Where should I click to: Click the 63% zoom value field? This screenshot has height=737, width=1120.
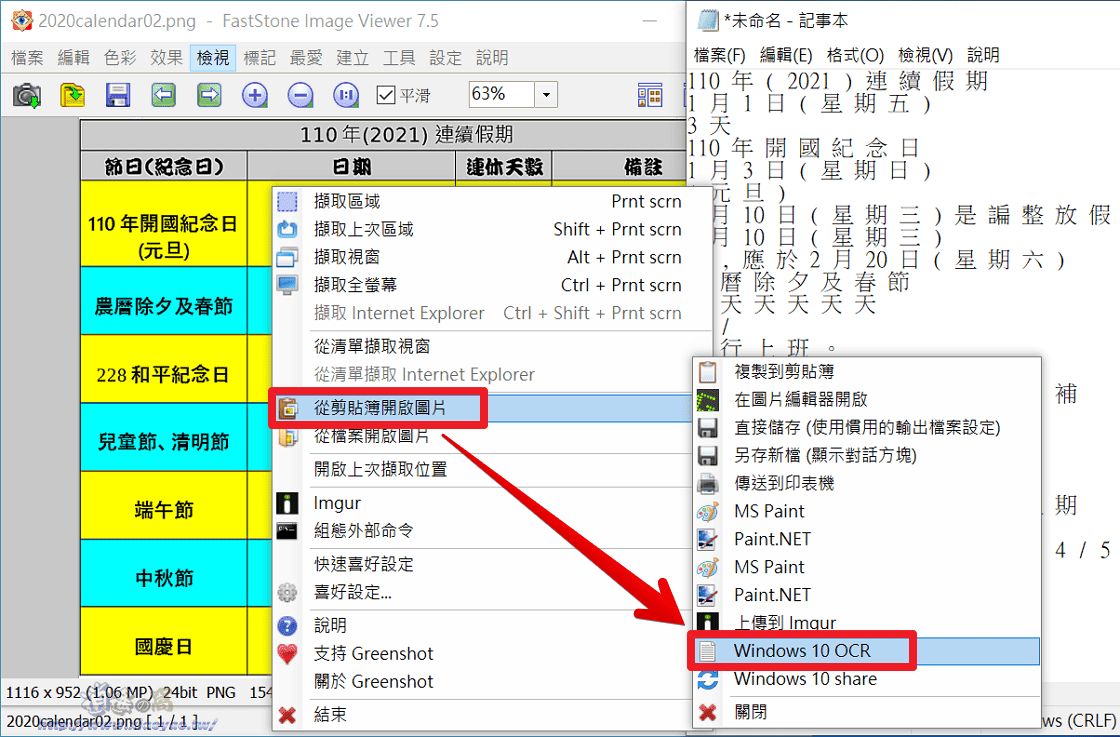point(501,94)
